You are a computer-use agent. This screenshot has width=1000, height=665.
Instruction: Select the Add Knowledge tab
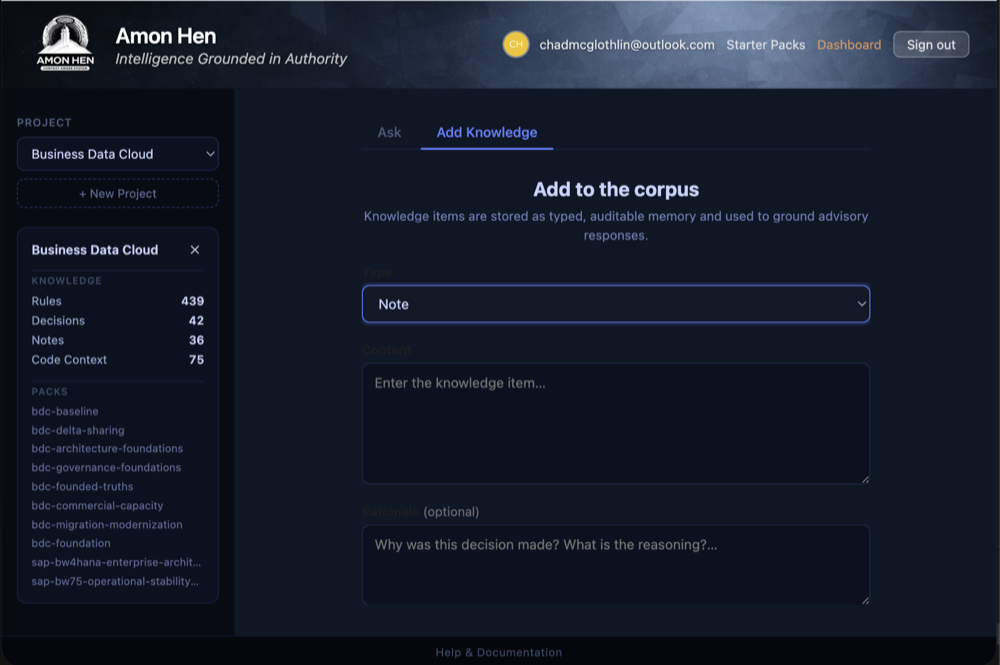[x=486, y=132]
